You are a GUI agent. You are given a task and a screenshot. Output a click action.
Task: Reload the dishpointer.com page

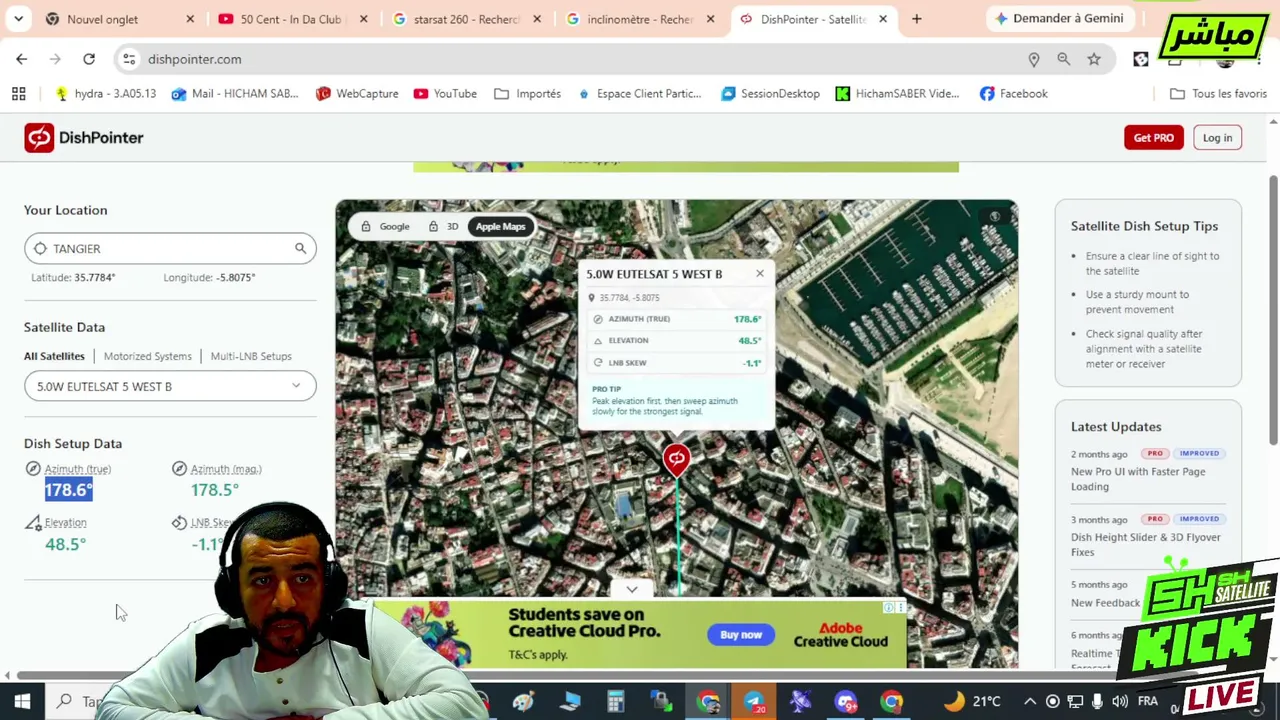(x=89, y=59)
